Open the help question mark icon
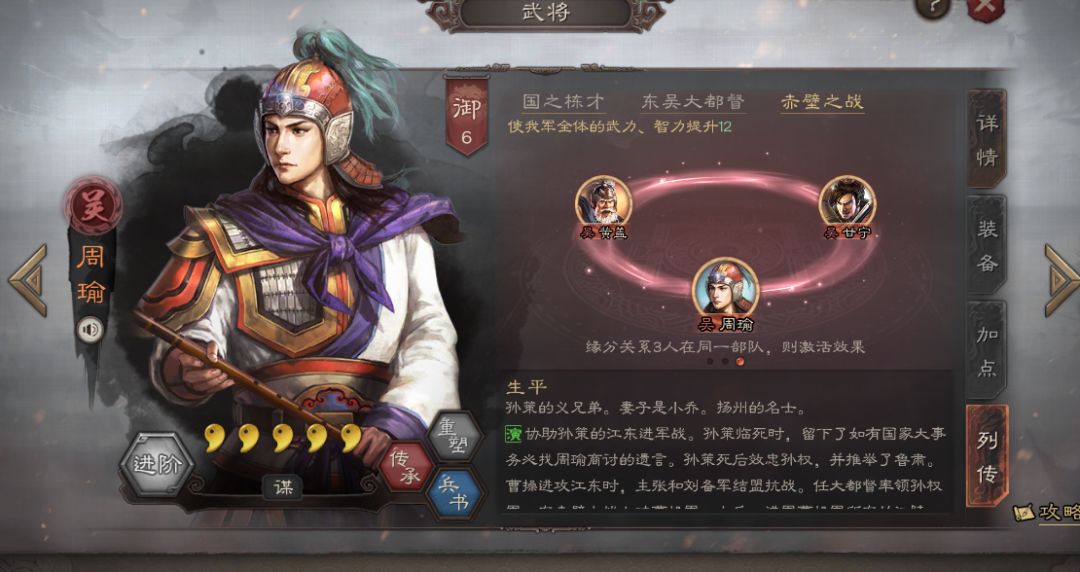The width and height of the screenshot is (1080, 572). click(933, 7)
